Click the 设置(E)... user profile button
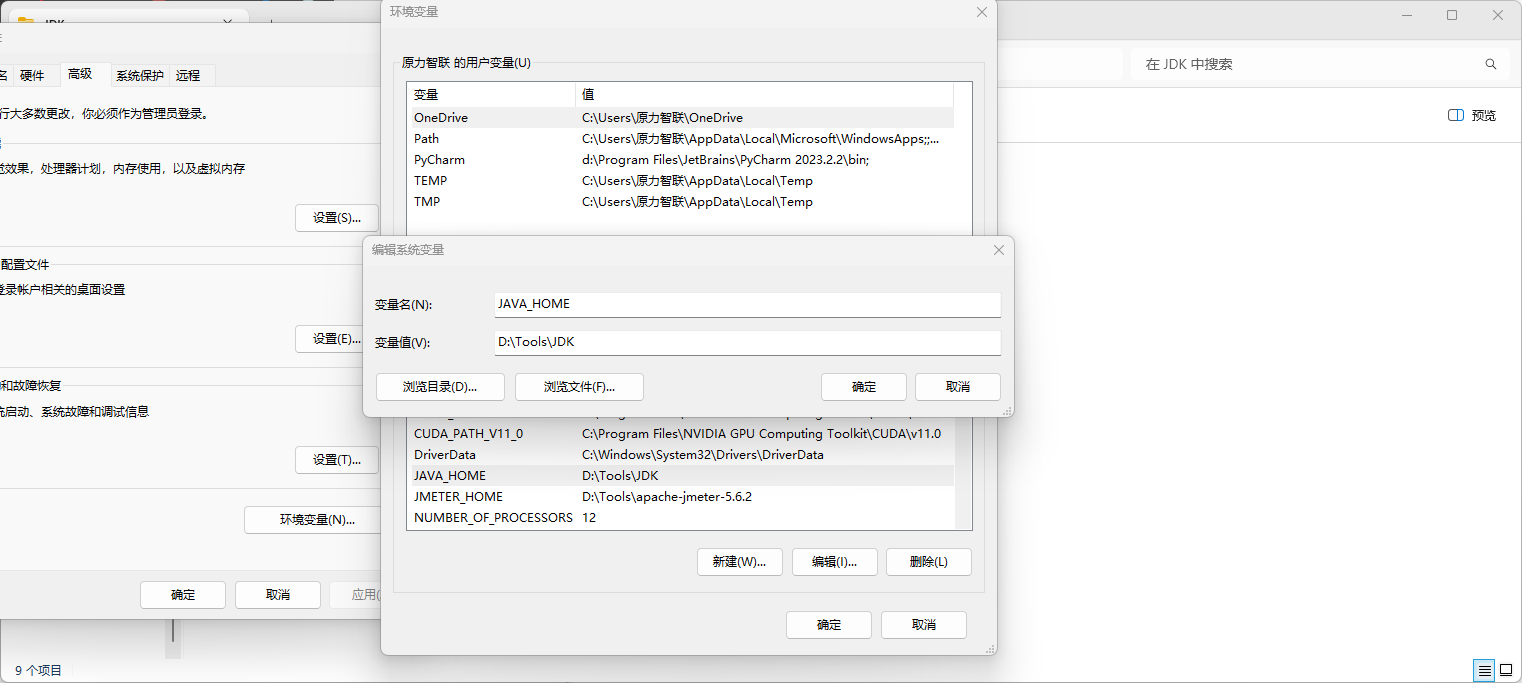 [x=337, y=339]
